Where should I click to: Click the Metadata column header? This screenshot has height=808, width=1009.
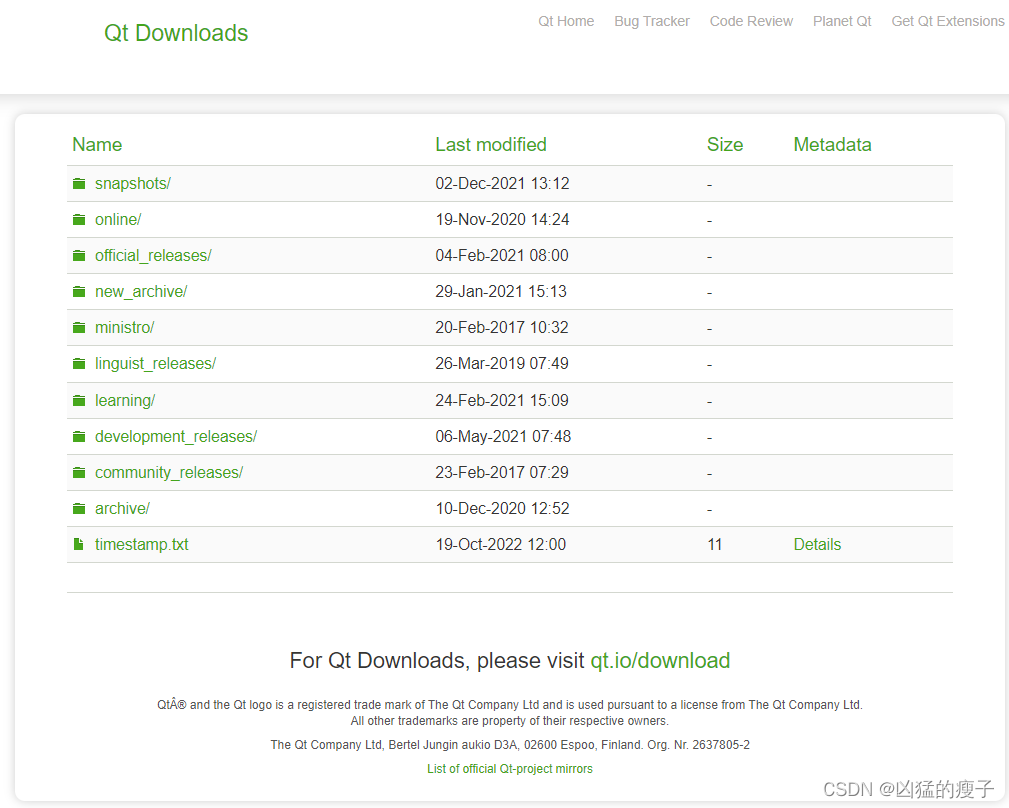(832, 145)
